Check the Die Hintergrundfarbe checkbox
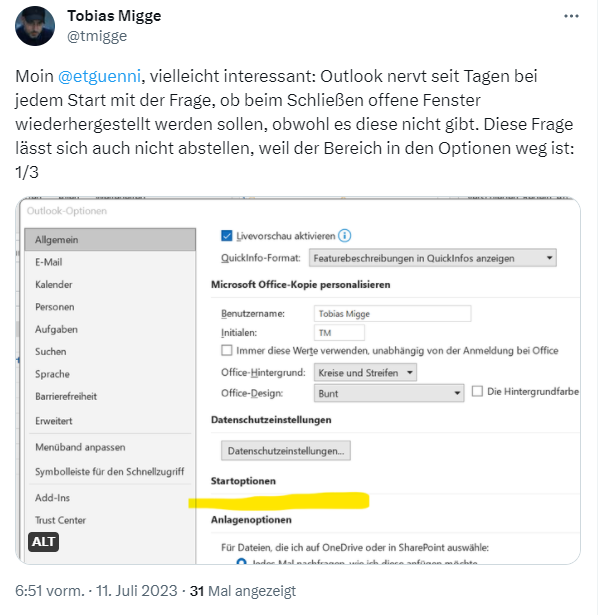This screenshot has height=615, width=599. (477, 391)
